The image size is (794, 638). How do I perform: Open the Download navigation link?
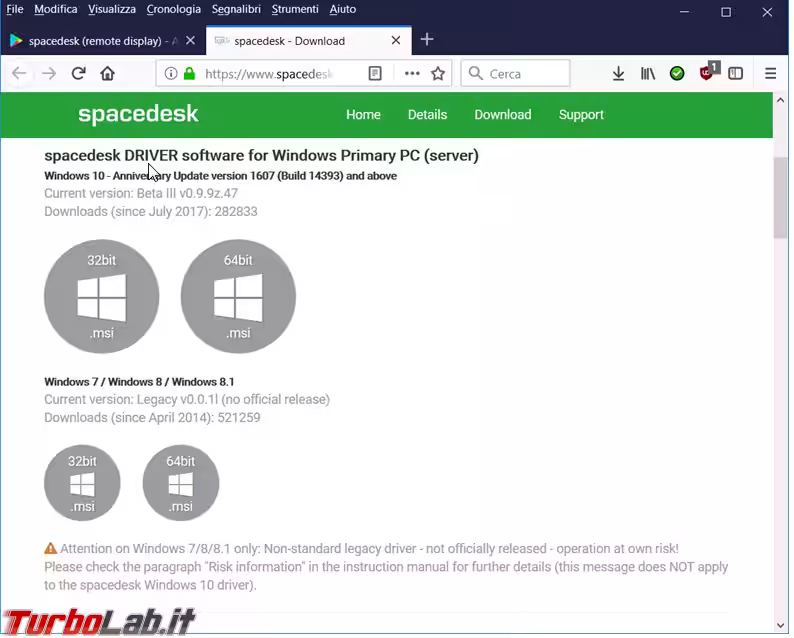[503, 115]
